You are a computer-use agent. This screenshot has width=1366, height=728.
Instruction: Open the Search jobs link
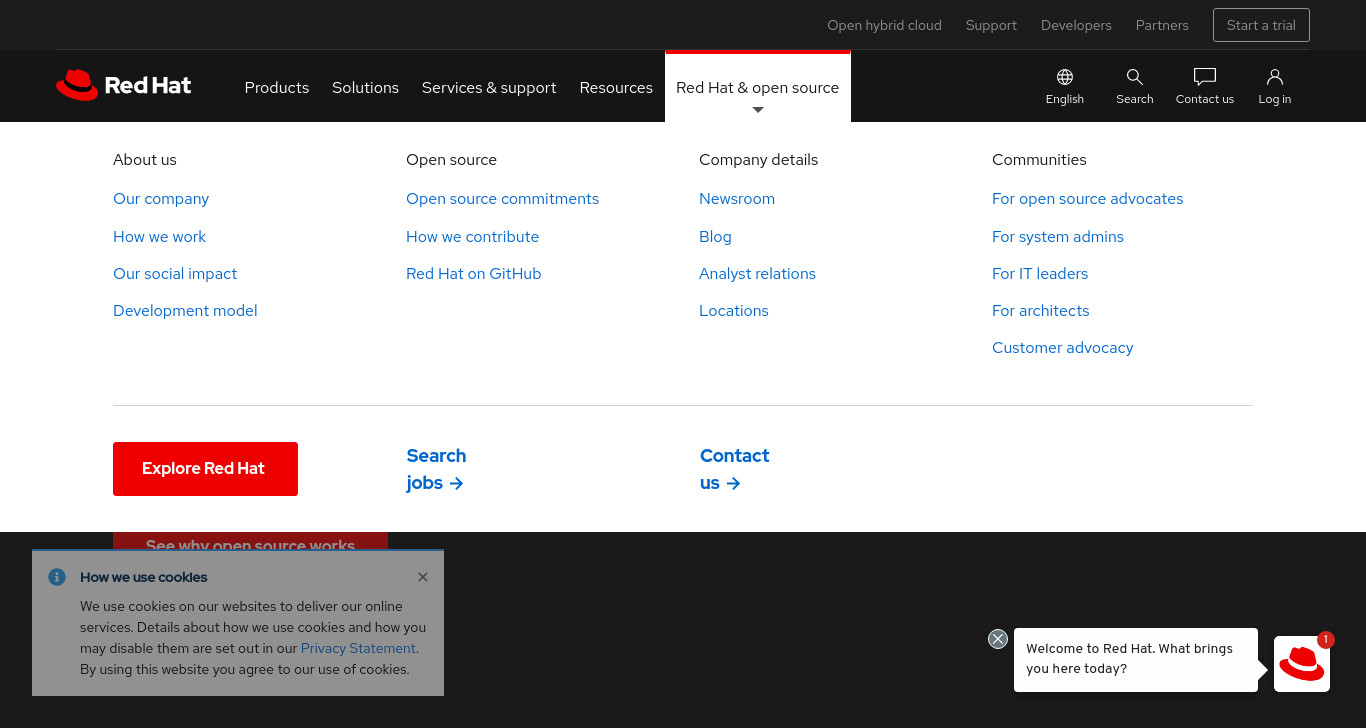[436, 469]
